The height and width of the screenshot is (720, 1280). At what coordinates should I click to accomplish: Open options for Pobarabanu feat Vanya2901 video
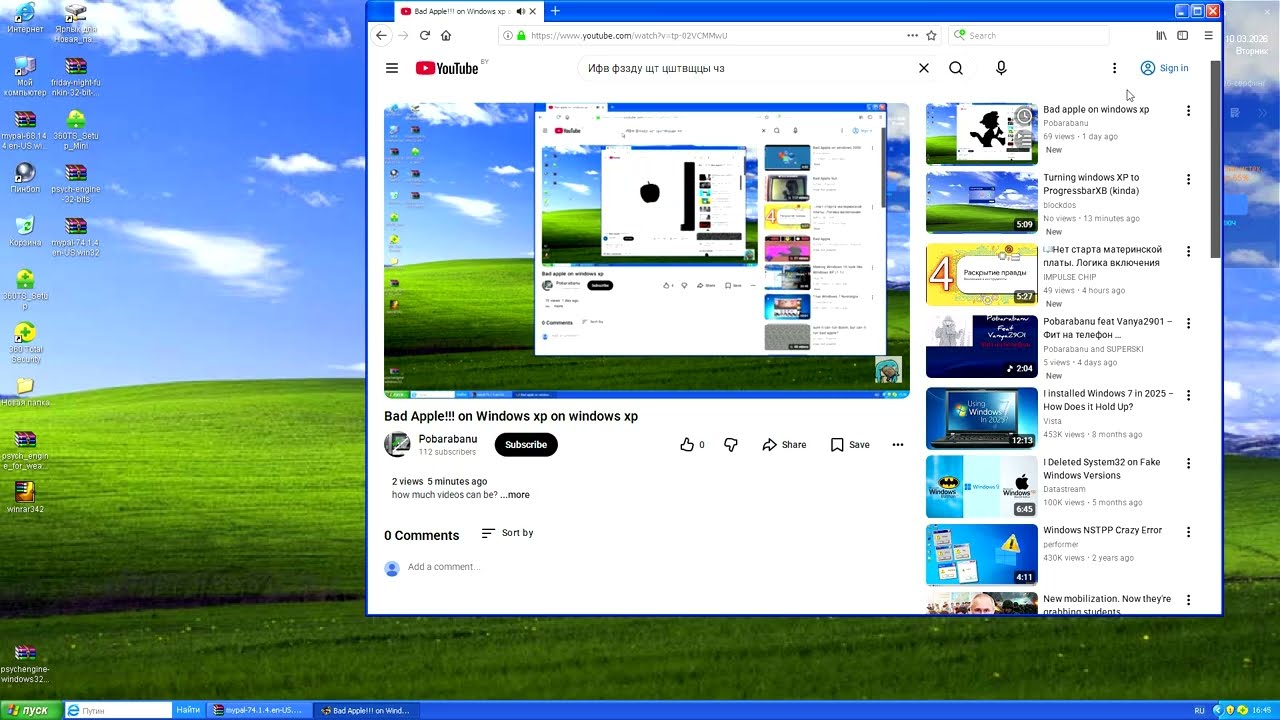point(1188,323)
